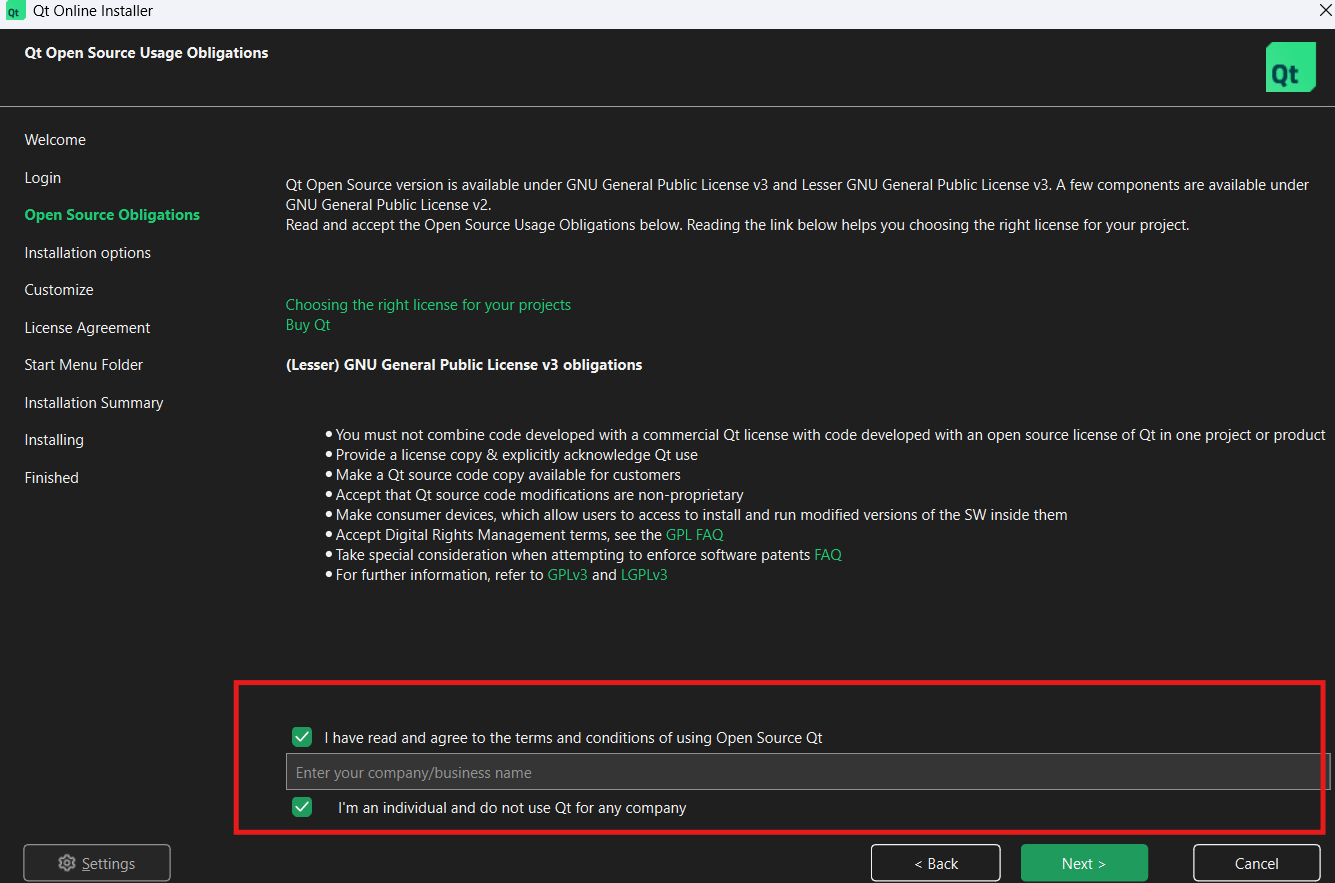This screenshot has height=883, width=1335.
Task: Click the Qt icon in the title bar
Action: pos(15,11)
